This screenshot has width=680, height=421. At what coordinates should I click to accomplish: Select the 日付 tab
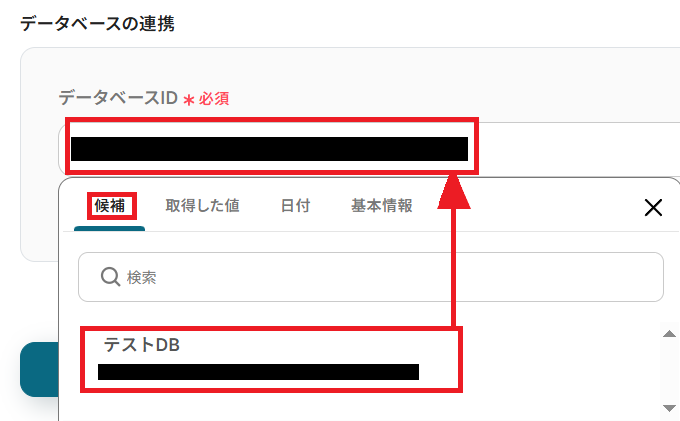295,206
